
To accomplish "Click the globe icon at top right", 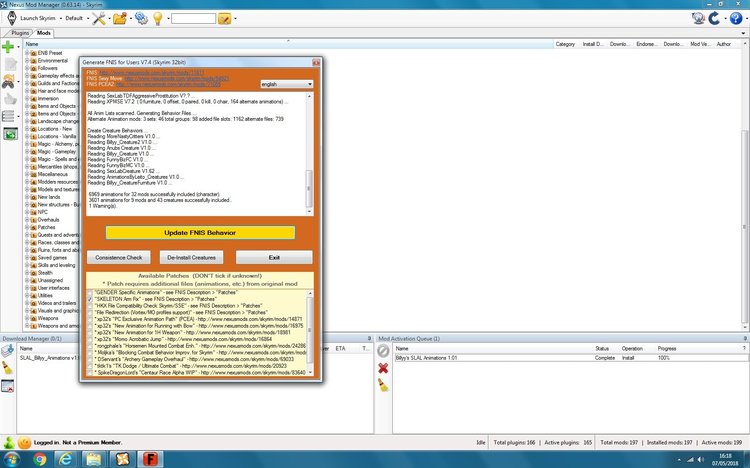I will tap(698, 18).
